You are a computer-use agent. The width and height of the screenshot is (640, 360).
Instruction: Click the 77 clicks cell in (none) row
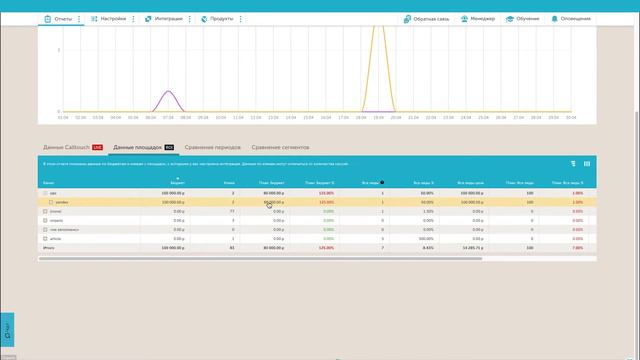pyautogui.click(x=232, y=211)
